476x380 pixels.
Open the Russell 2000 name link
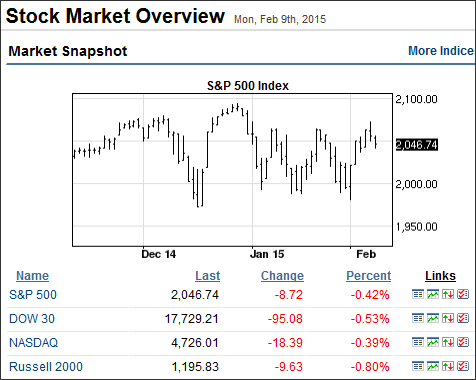pos(46,367)
